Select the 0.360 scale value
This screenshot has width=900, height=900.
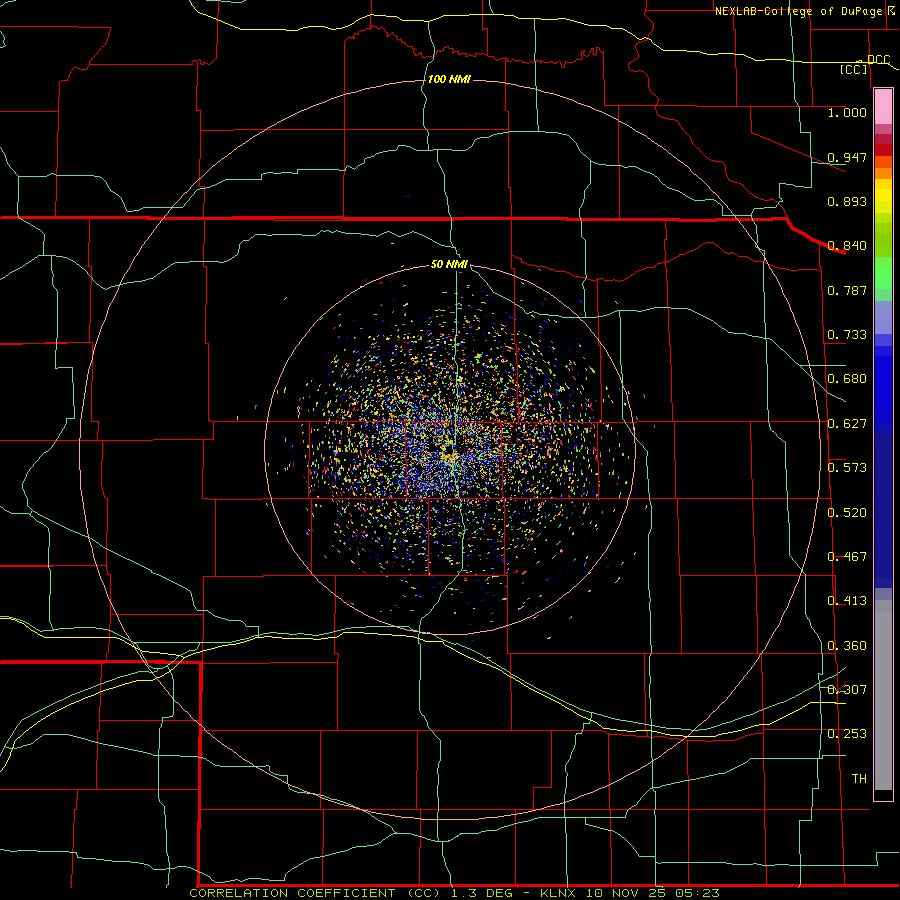[847, 646]
